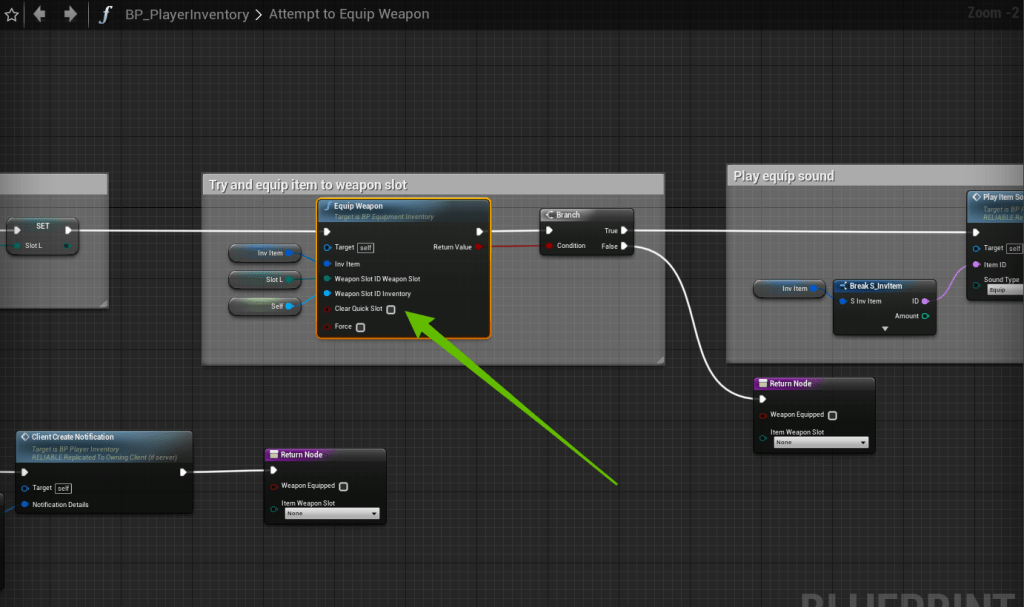Navigate back with the left arrow
Screen dimensions: 1024x607
[x=41, y=15]
